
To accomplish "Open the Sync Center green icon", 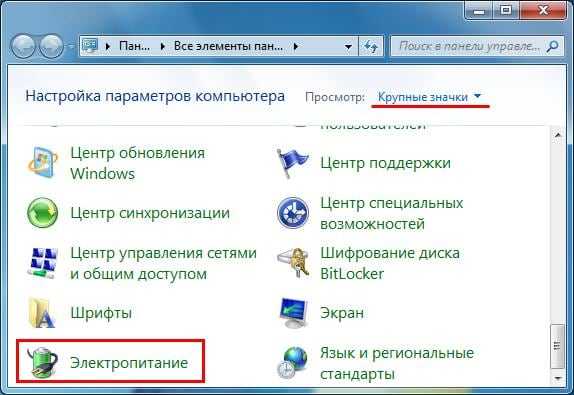I will click(x=42, y=213).
